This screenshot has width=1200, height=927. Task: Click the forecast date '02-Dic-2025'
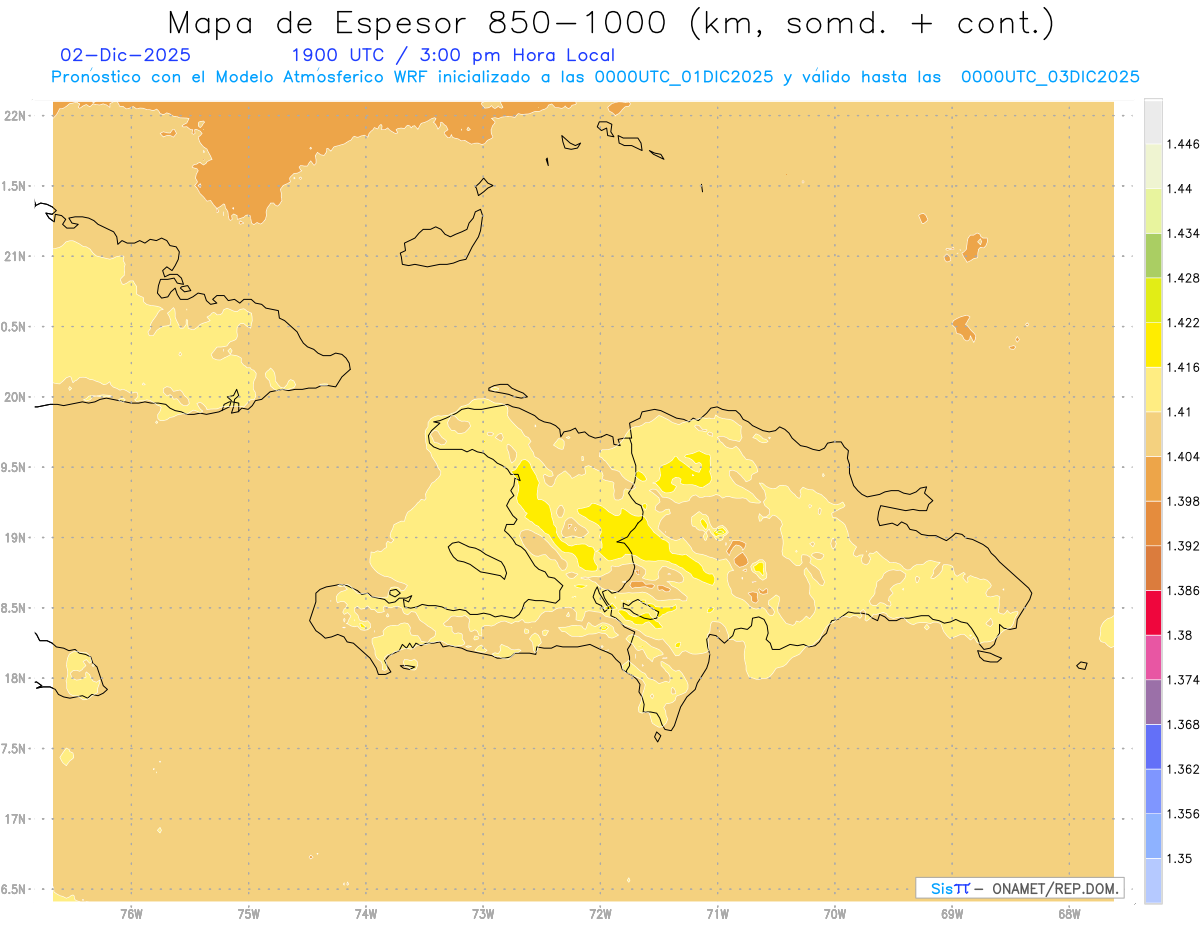click(x=125, y=56)
